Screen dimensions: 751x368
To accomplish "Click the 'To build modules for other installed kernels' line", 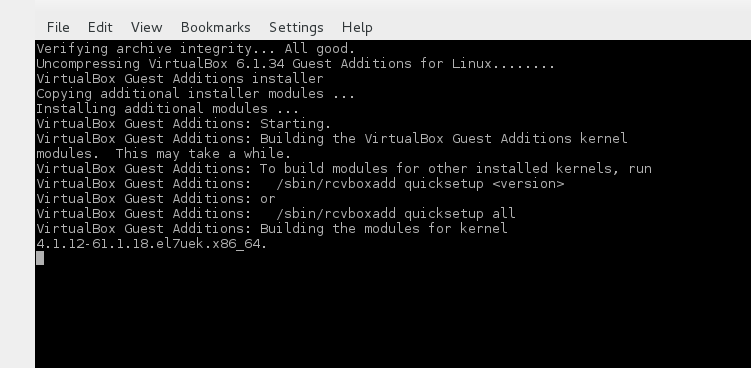I will (x=344, y=169).
